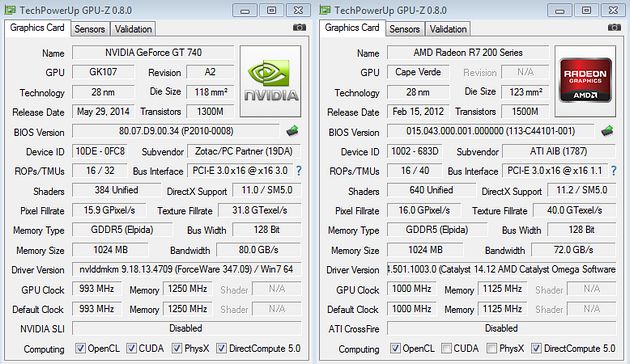The width and height of the screenshot is (630, 364).
Task: Minimize the left GPU-Z window
Action: coord(245,10)
